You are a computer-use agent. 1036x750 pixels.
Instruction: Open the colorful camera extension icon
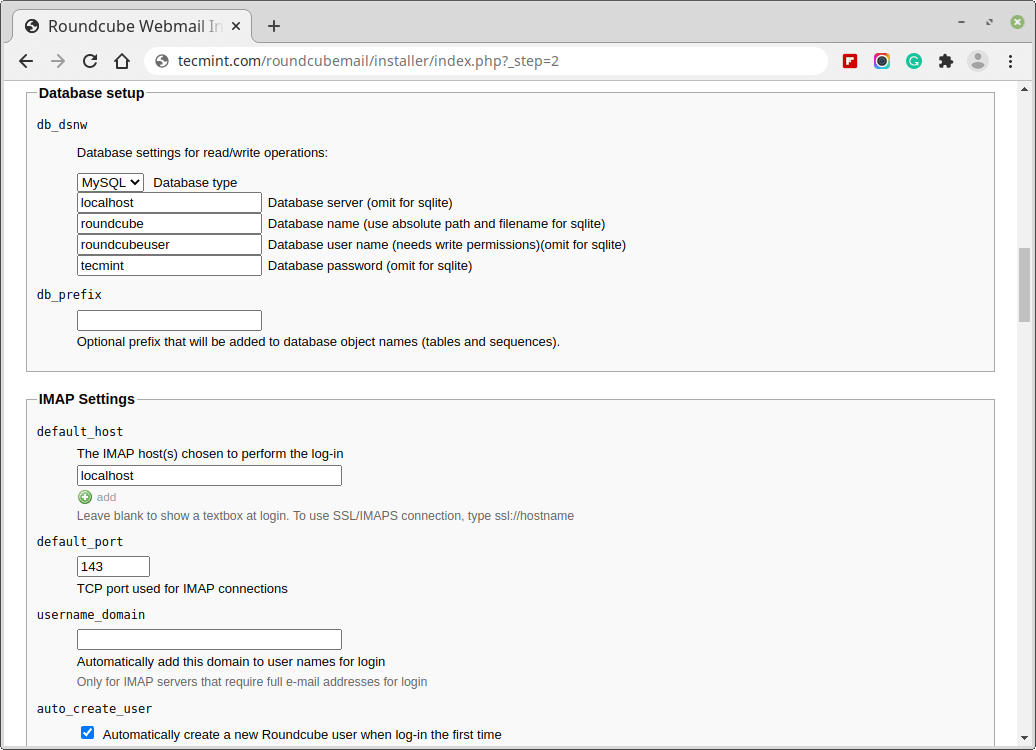(881, 61)
